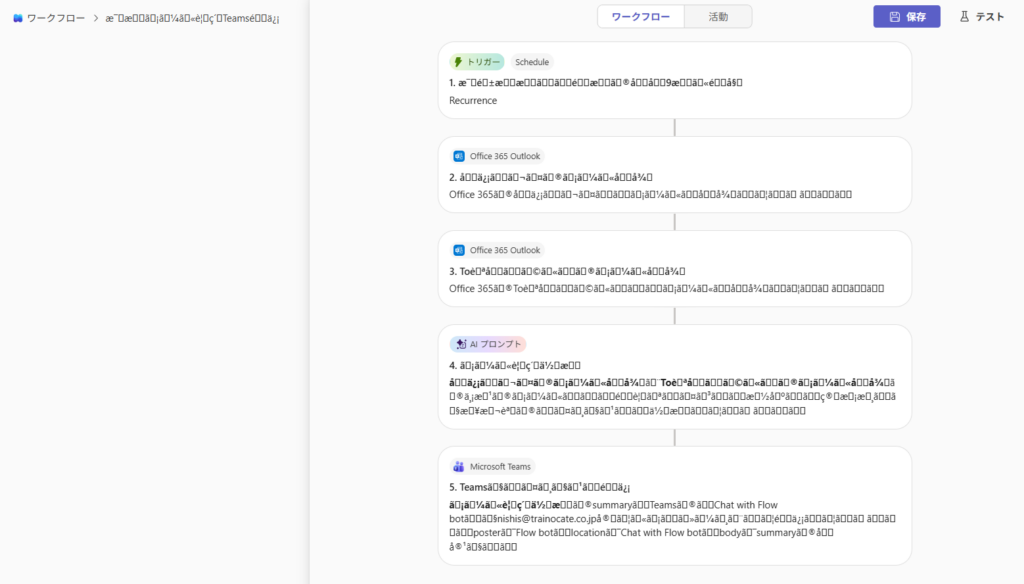Switch to the 活動 tab
The width and height of the screenshot is (1024, 584).
718,17
